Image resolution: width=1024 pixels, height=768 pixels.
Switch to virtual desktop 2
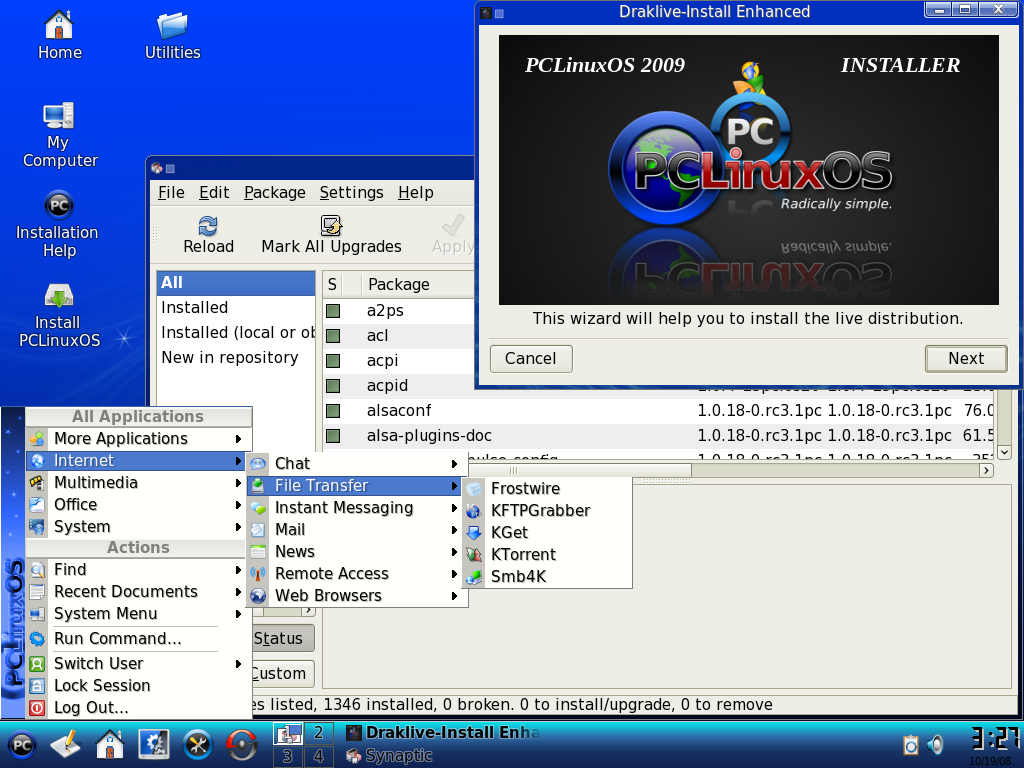tap(318, 733)
